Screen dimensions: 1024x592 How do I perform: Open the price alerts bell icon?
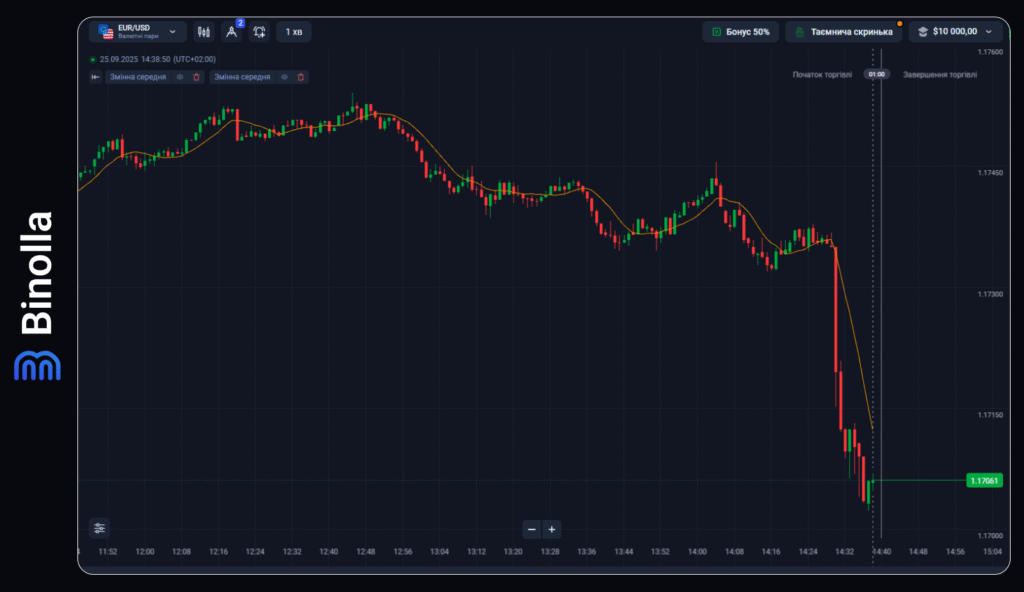coord(259,32)
